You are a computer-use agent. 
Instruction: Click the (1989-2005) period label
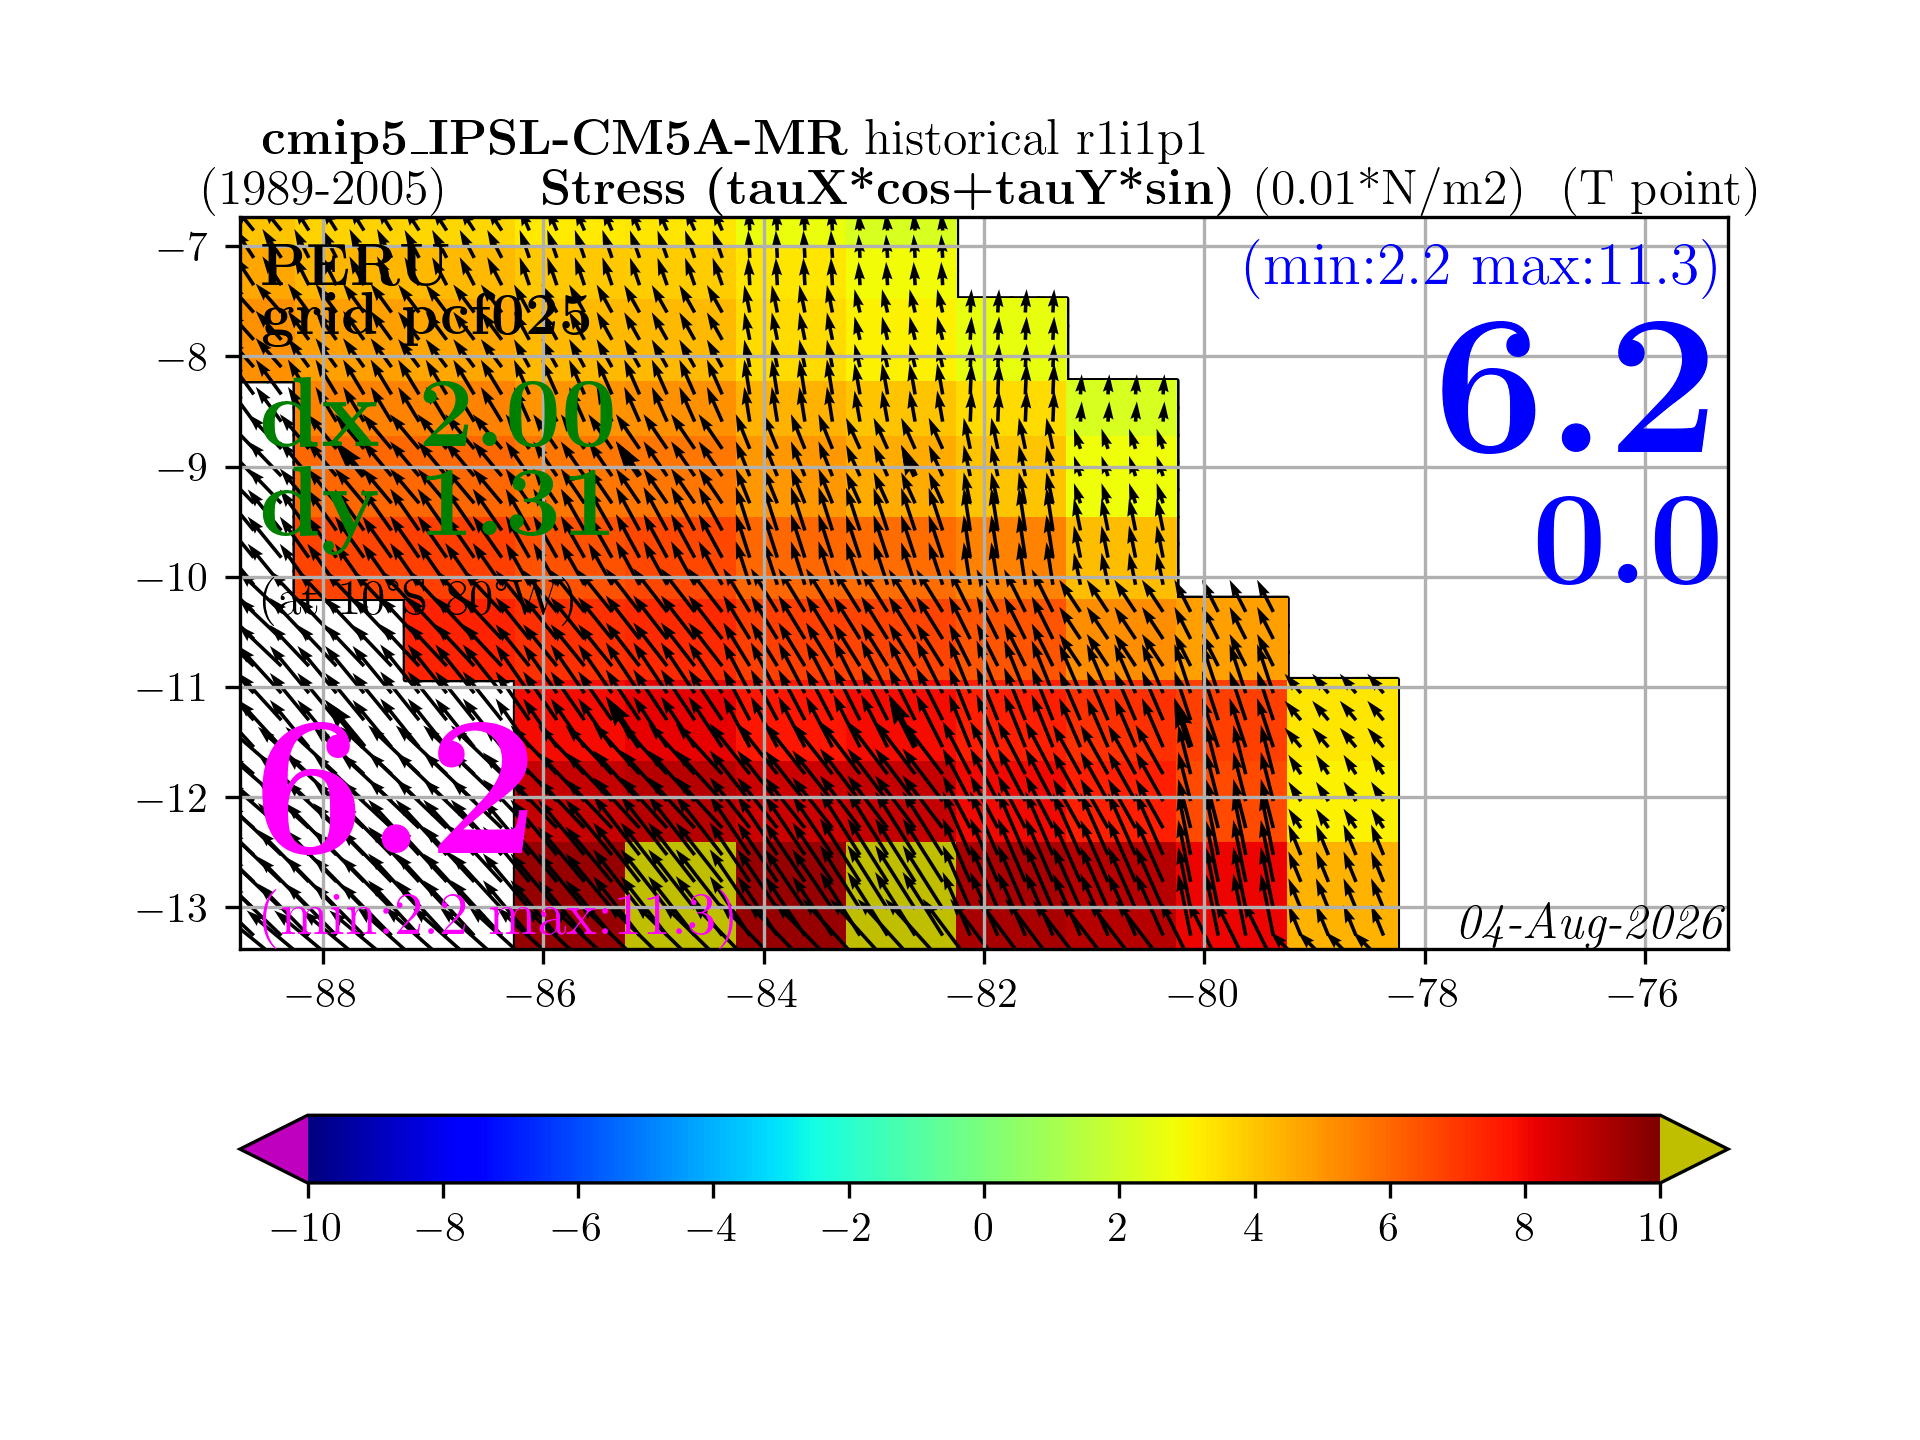[322, 189]
